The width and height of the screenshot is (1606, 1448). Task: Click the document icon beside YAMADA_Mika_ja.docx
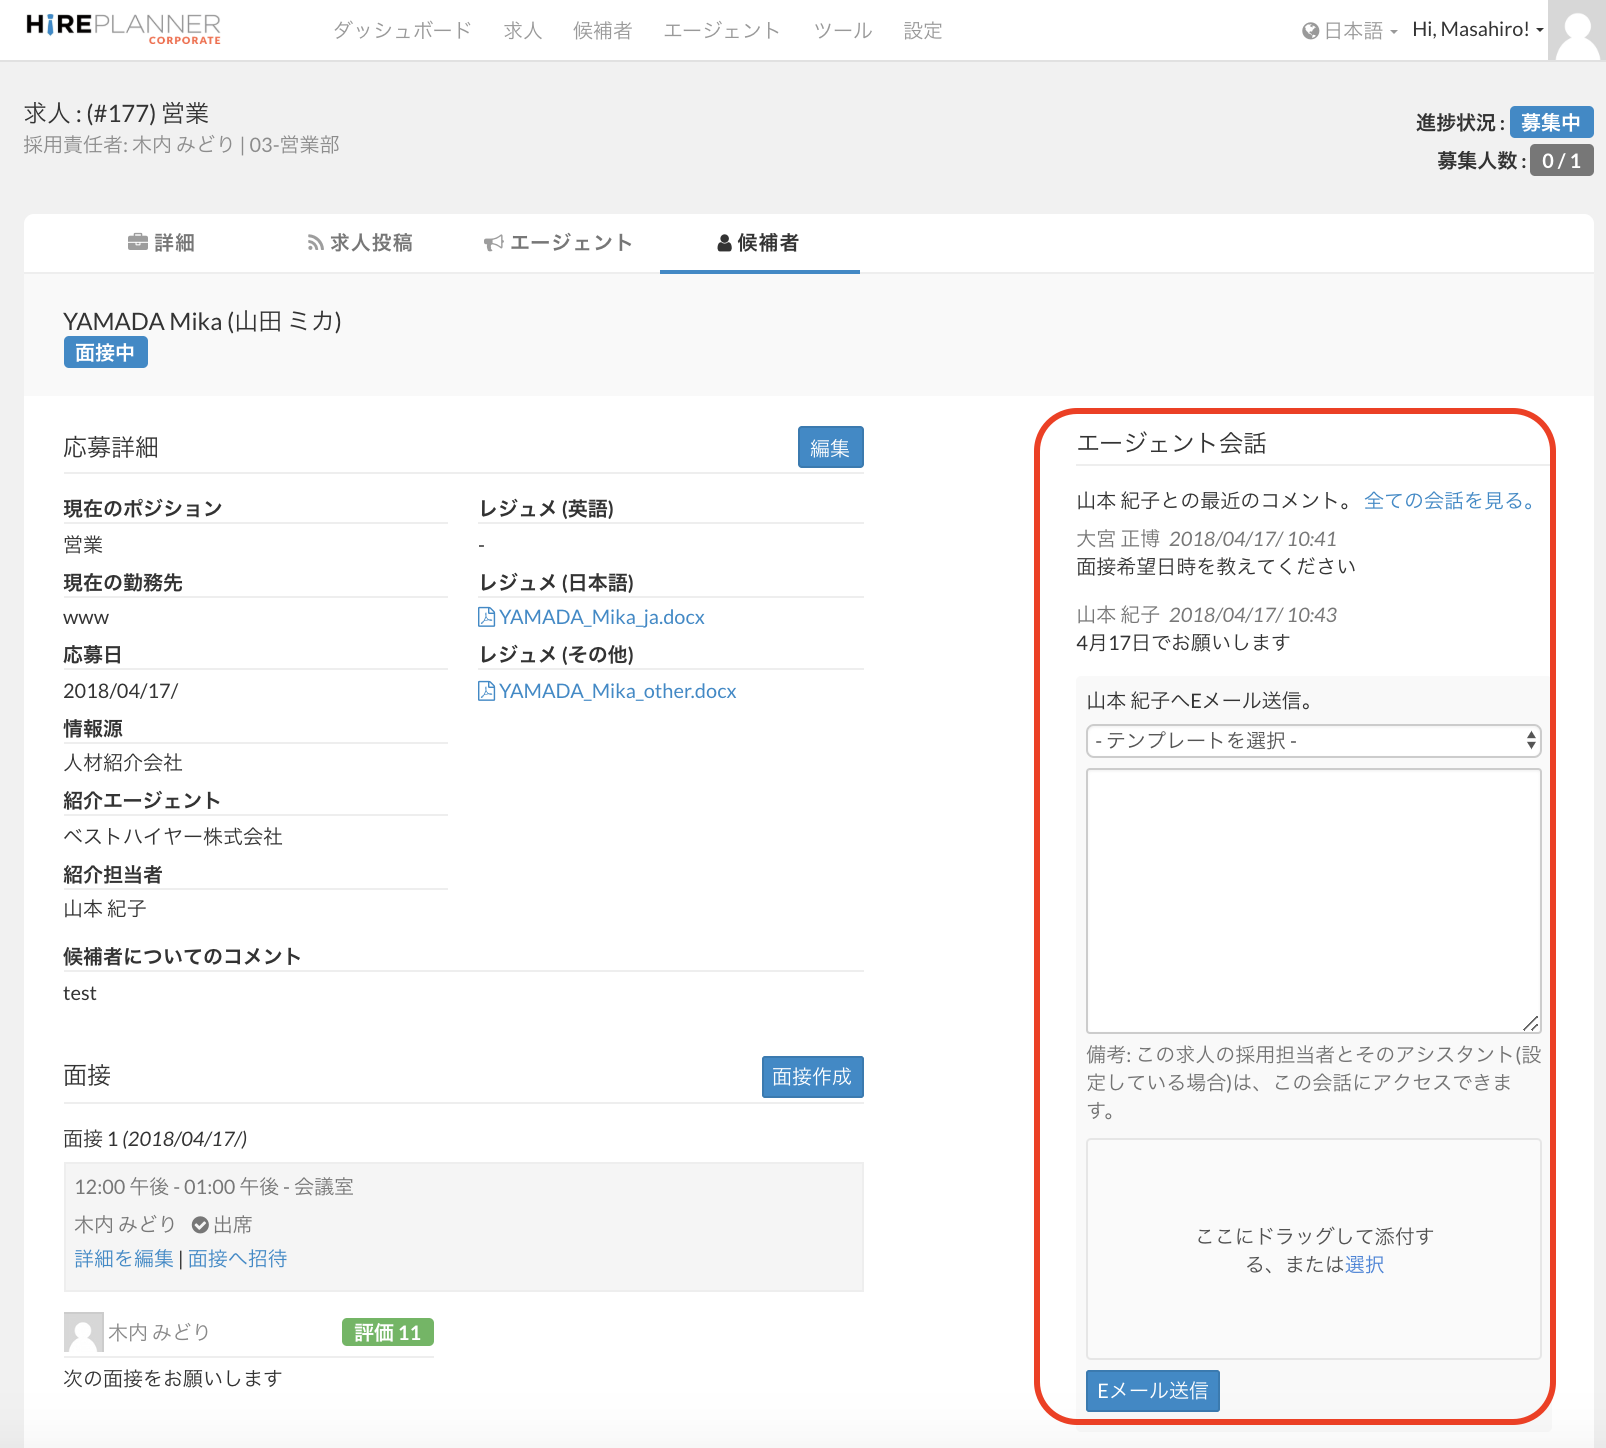click(486, 617)
